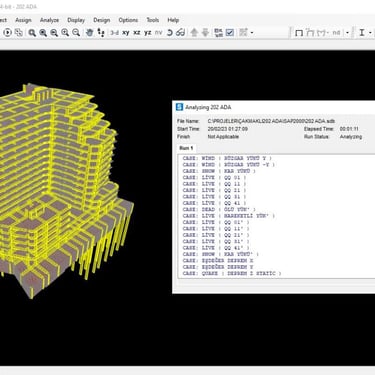
Task: Open dropdown arrow next to assign icon
Action: click(x=252, y=33)
